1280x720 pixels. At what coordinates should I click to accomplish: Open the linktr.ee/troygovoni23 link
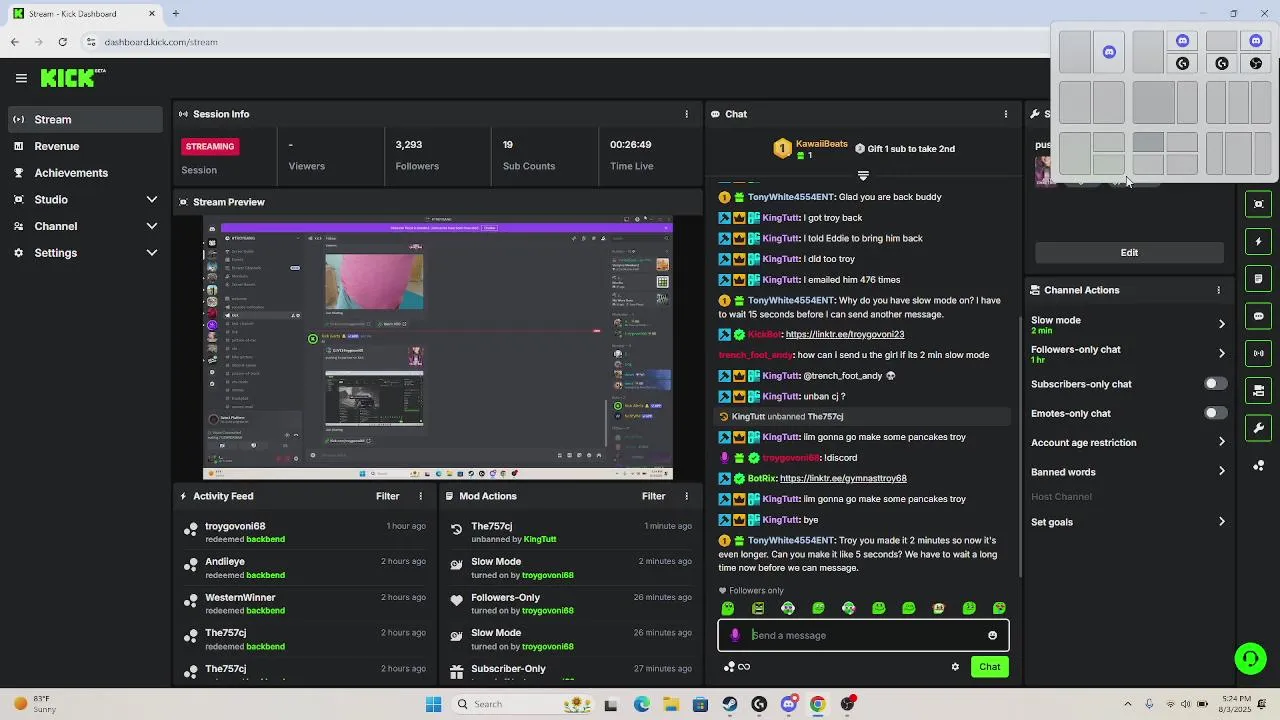coord(845,334)
